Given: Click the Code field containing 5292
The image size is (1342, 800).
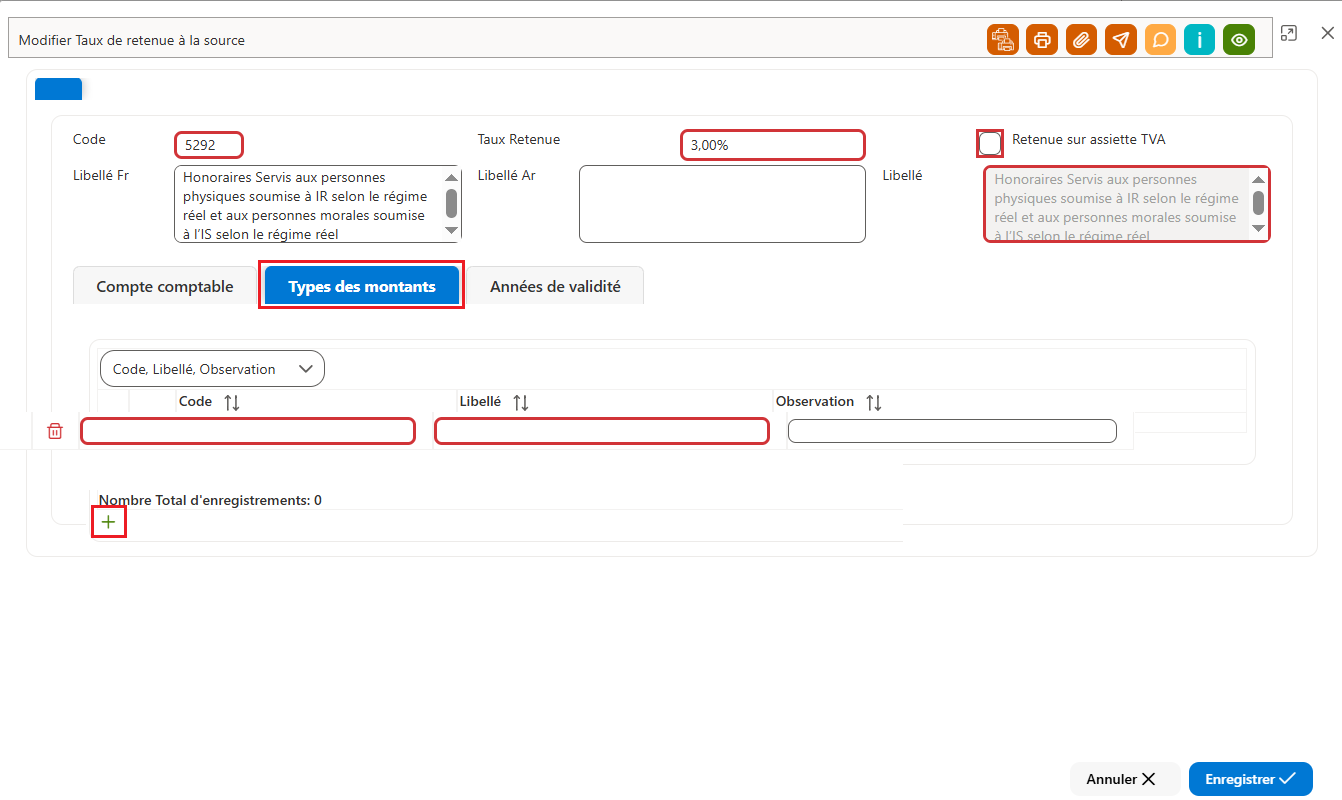Looking at the screenshot, I should 209,145.
